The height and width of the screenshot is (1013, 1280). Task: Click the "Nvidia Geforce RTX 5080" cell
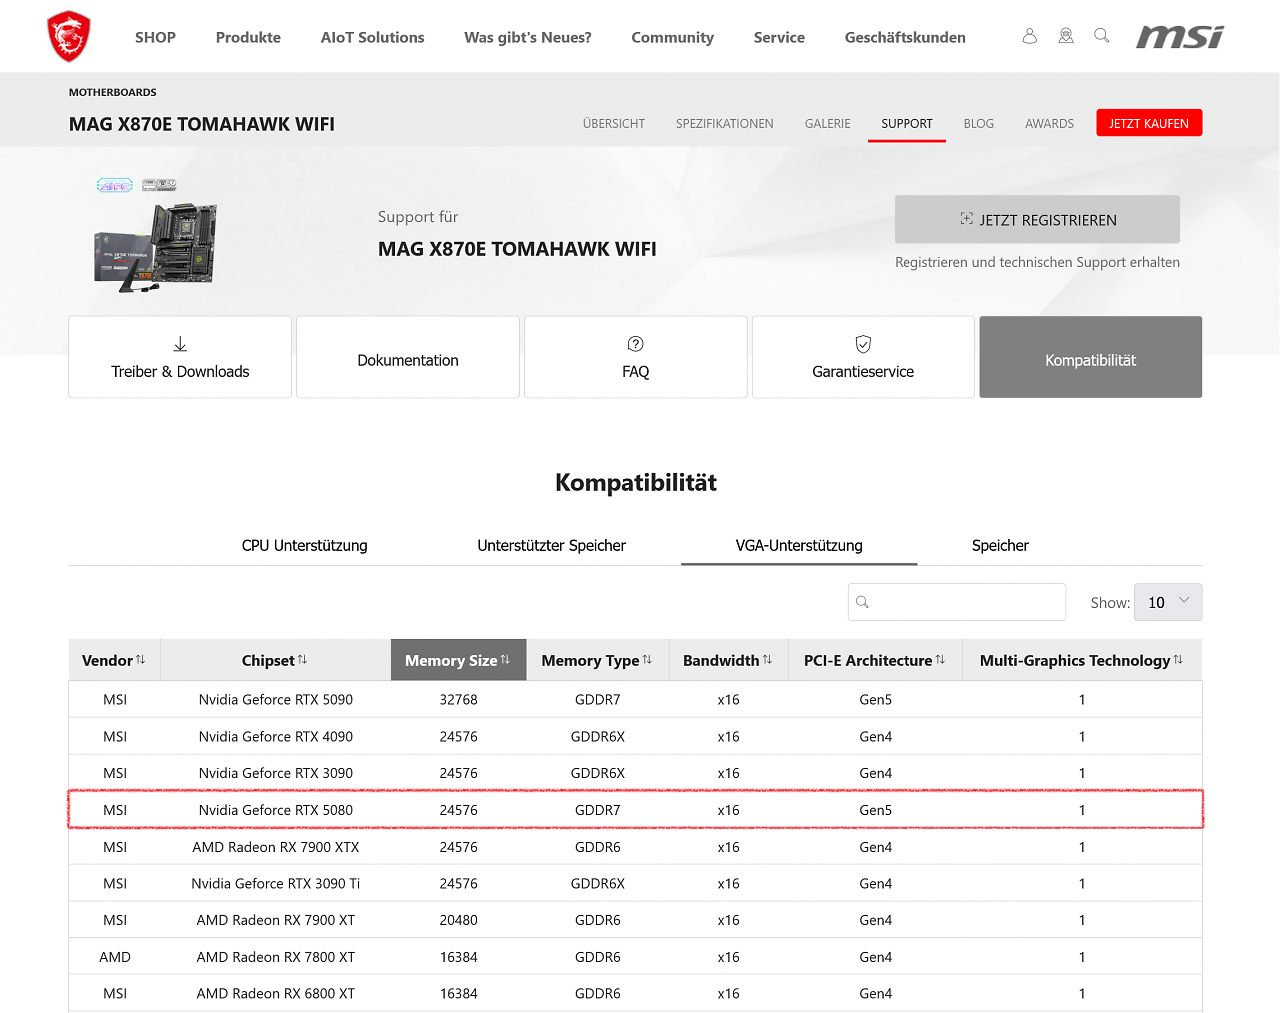[276, 810]
